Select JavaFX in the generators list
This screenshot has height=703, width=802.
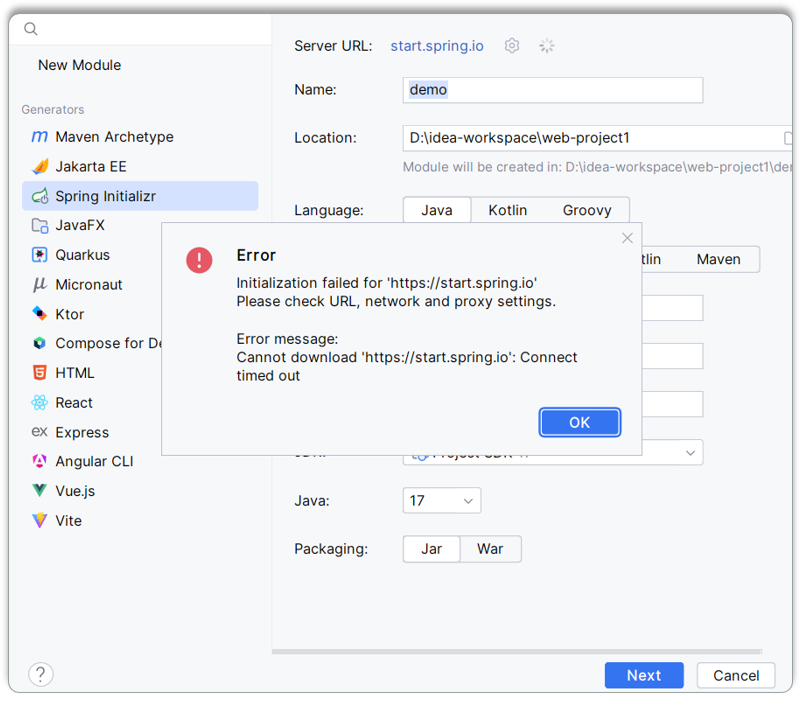pos(80,226)
